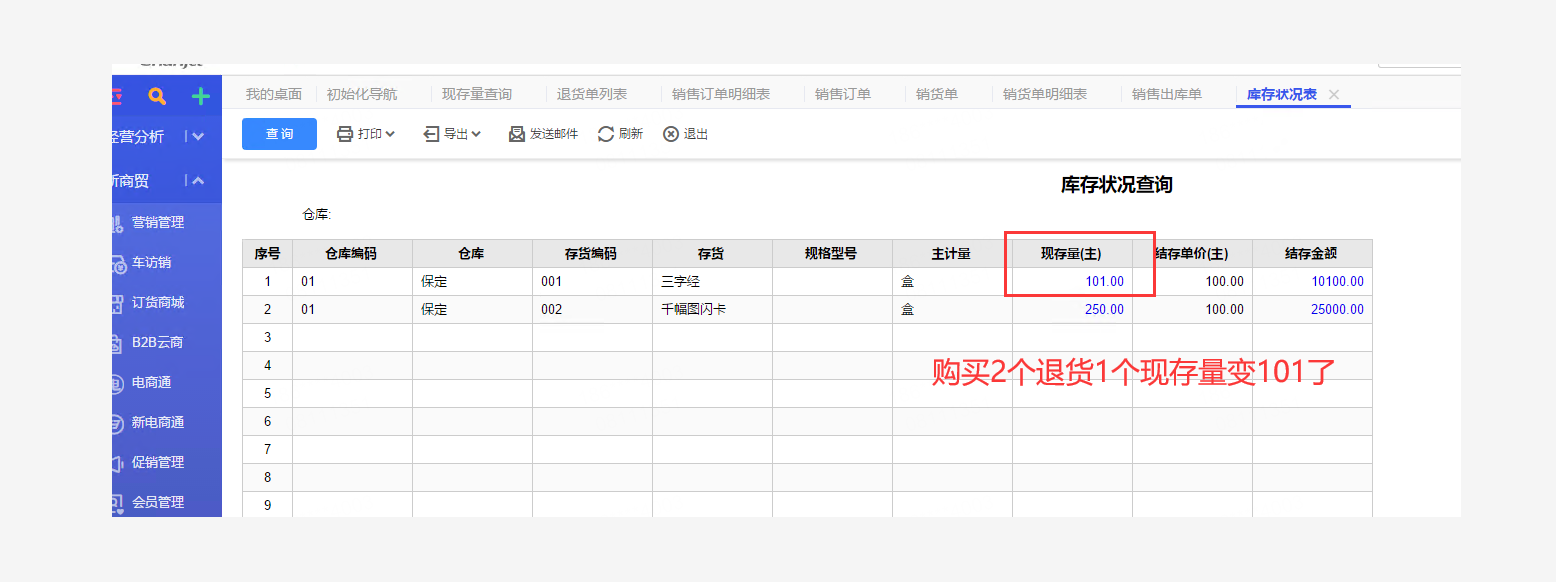Screen dimensions: 1556x582
Task: Click the 仓库编码 column header
Action: (352, 254)
